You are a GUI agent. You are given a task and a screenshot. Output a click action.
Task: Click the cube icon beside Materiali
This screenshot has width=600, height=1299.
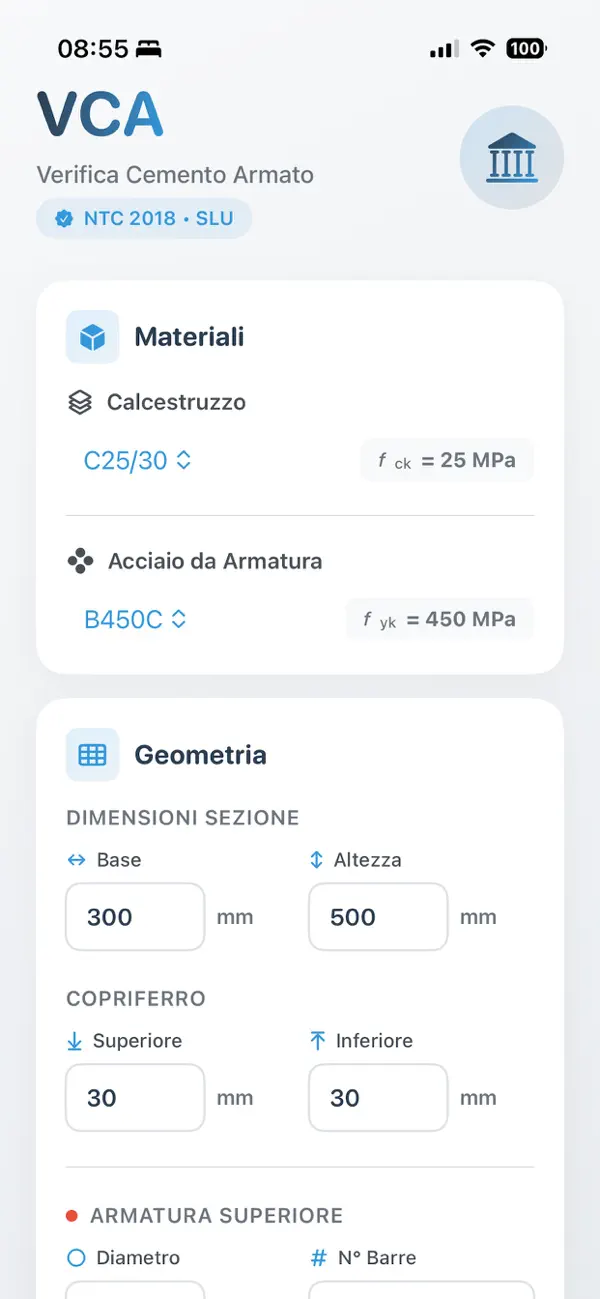click(92, 337)
